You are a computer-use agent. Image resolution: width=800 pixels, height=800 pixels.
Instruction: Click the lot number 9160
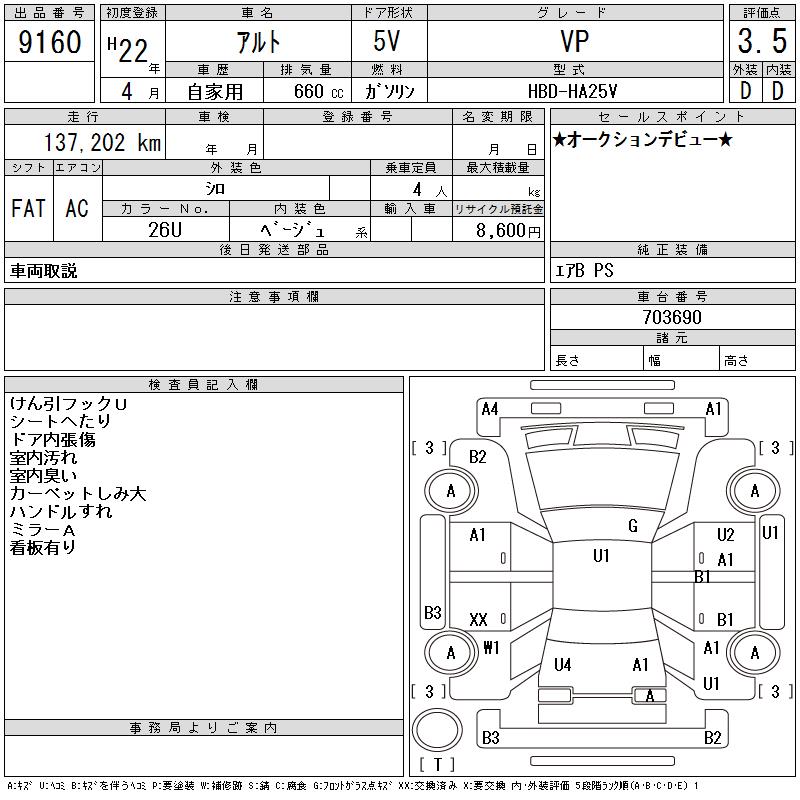coord(50,43)
